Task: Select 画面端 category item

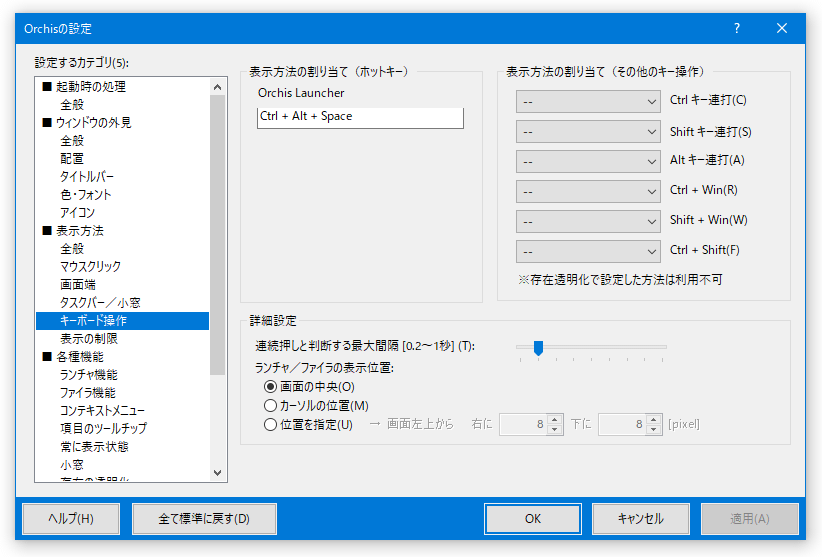Action: coord(78,285)
